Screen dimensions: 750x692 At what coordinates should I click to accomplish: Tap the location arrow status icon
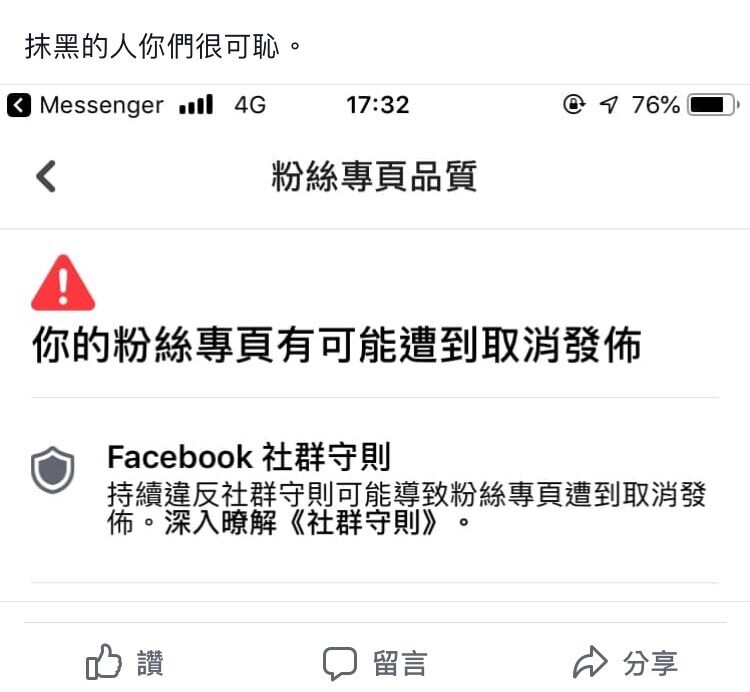[x=608, y=104]
